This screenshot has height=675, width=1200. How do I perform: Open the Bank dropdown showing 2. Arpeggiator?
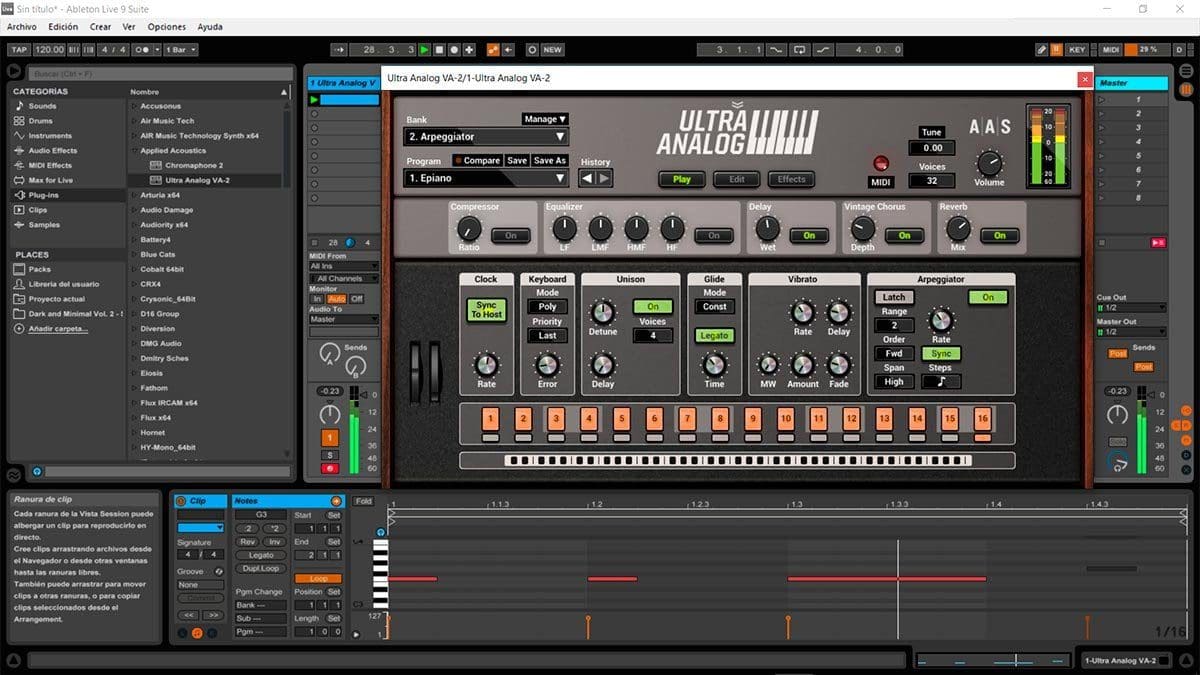click(x=487, y=136)
